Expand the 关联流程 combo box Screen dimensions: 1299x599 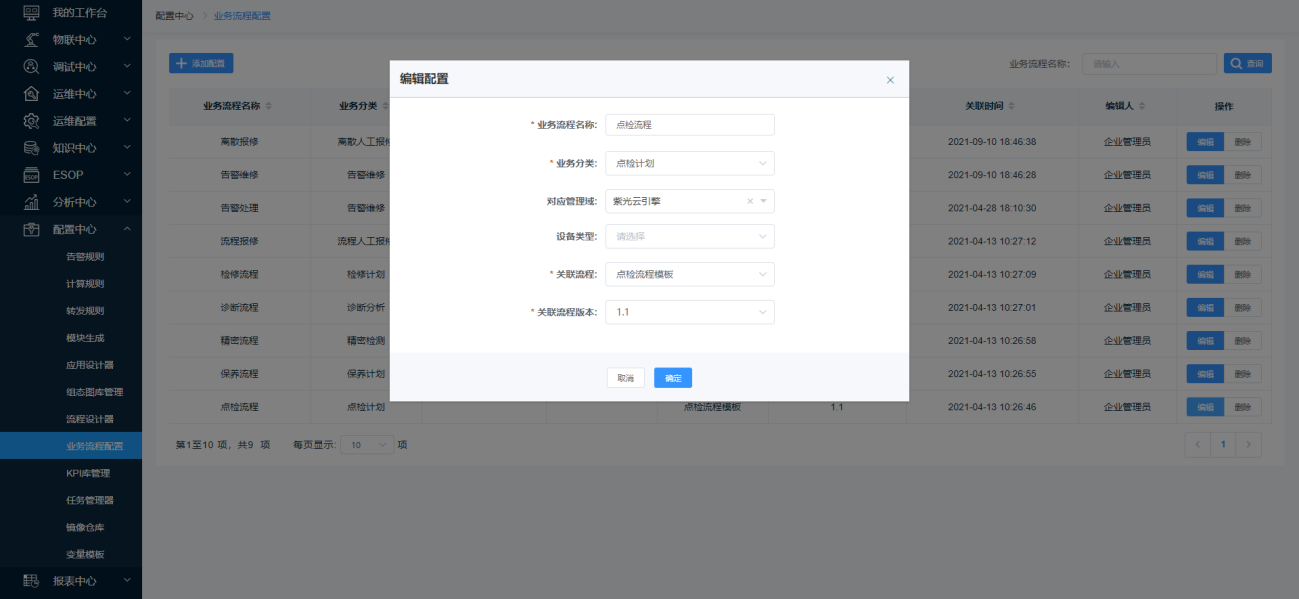click(x=690, y=274)
